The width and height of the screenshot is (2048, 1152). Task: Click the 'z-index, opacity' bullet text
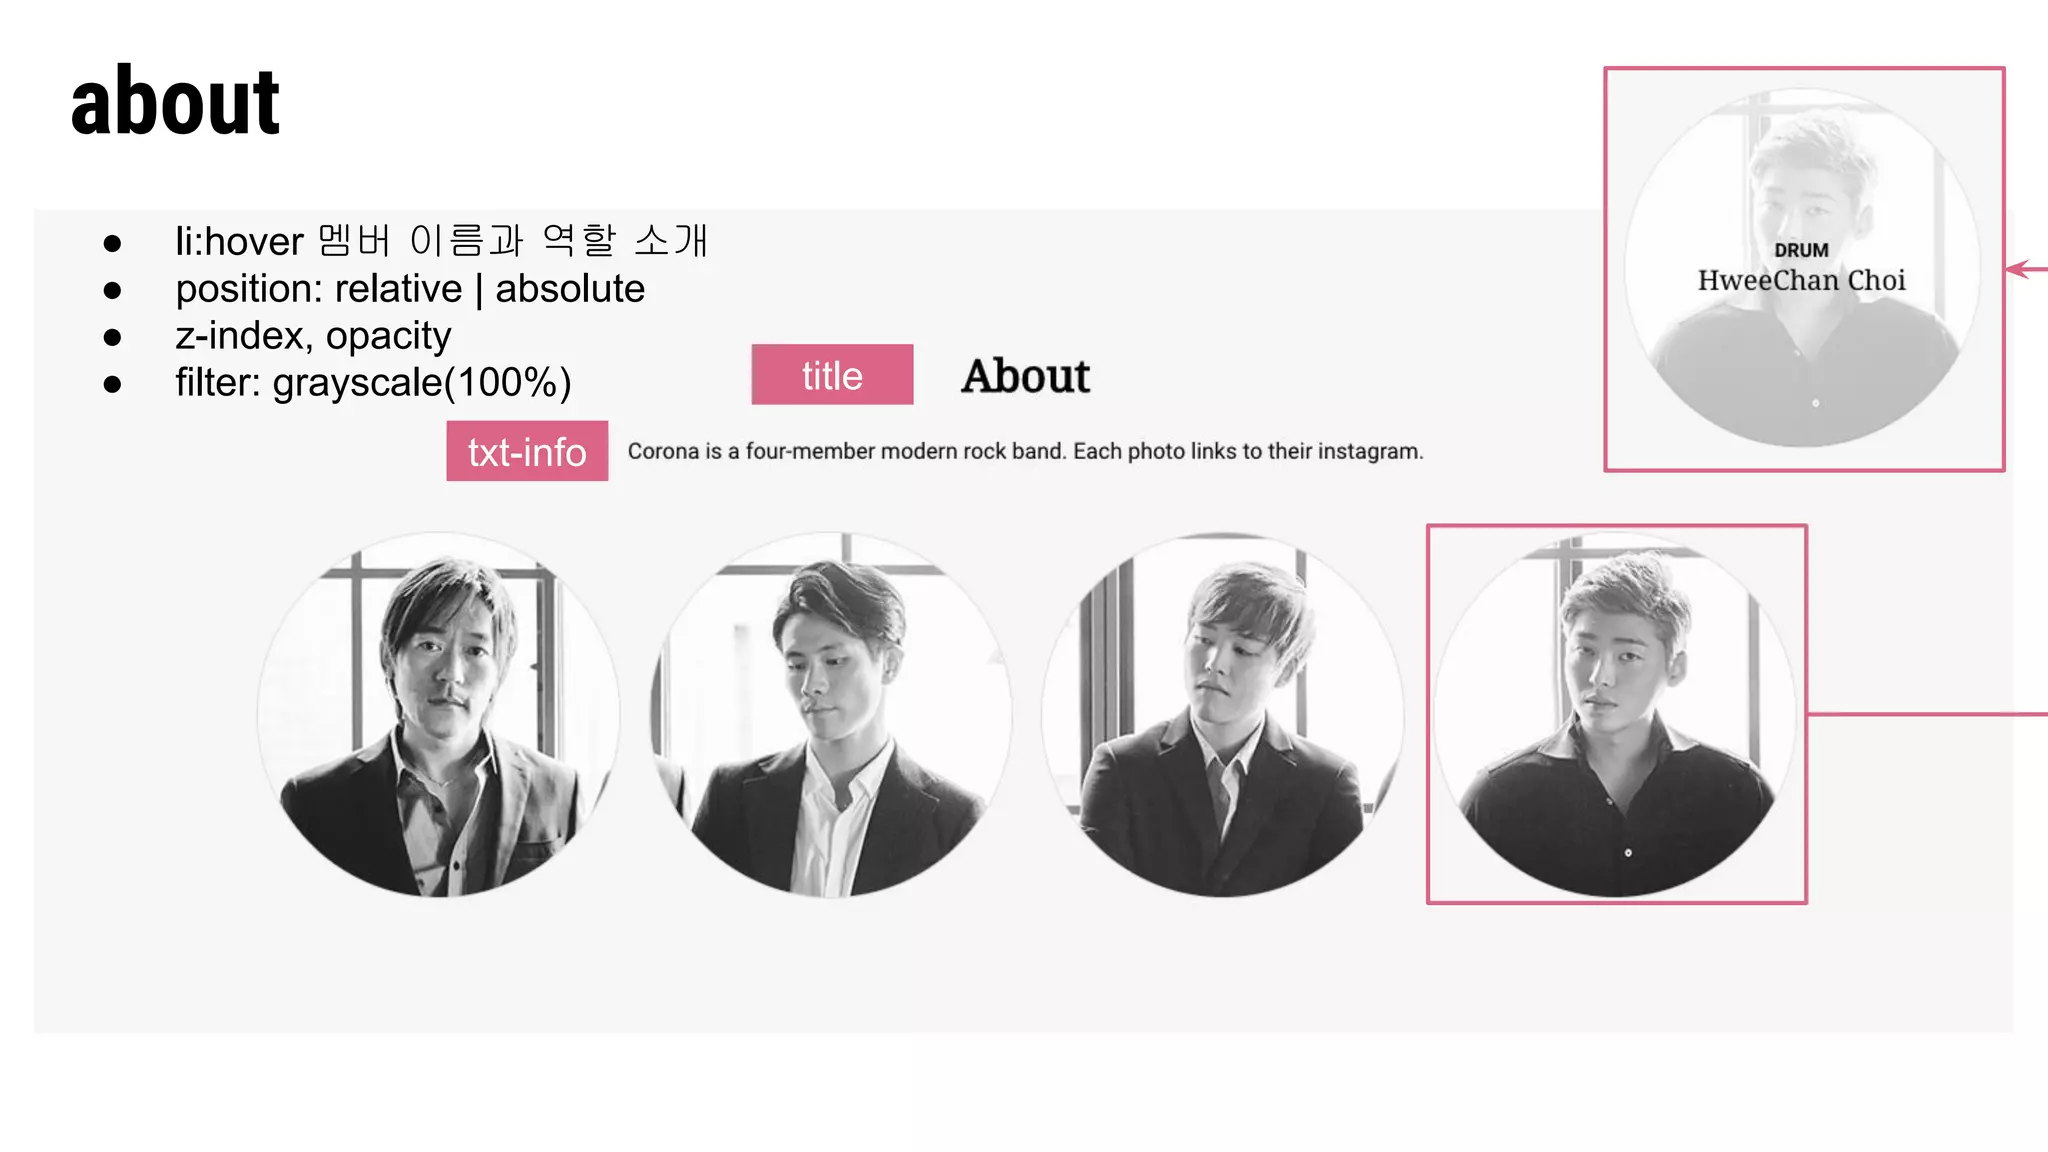[x=313, y=336]
